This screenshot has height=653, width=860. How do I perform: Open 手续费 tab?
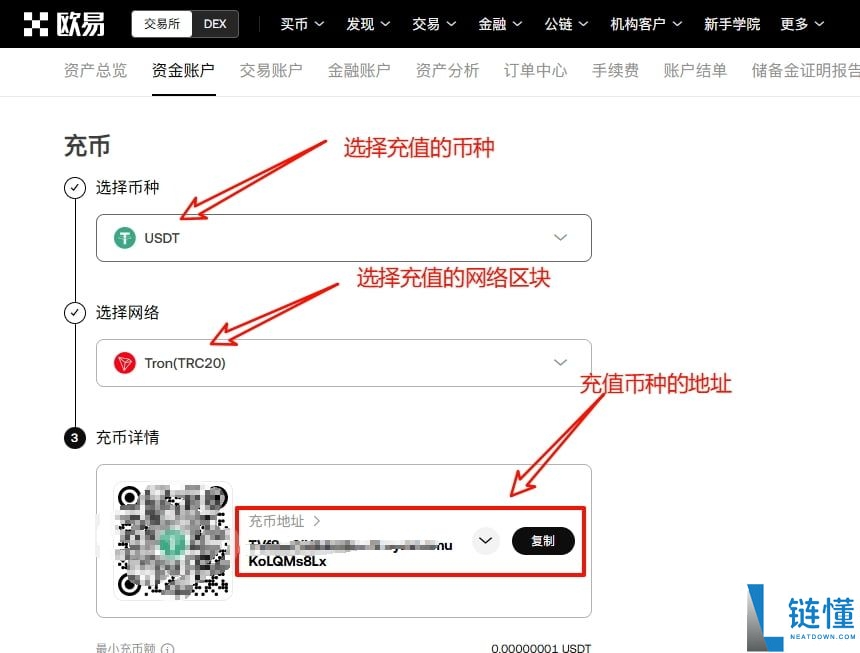(x=615, y=70)
